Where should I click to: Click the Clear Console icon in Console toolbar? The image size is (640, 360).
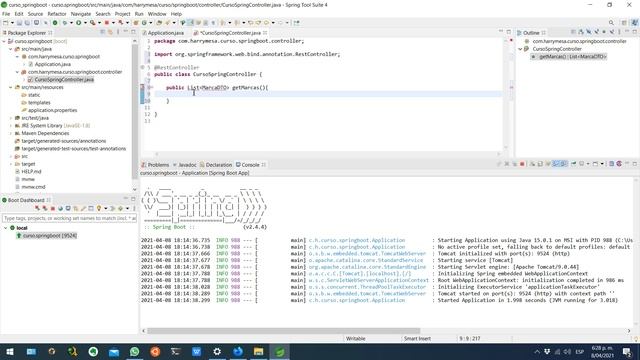pyautogui.click(x=532, y=164)
